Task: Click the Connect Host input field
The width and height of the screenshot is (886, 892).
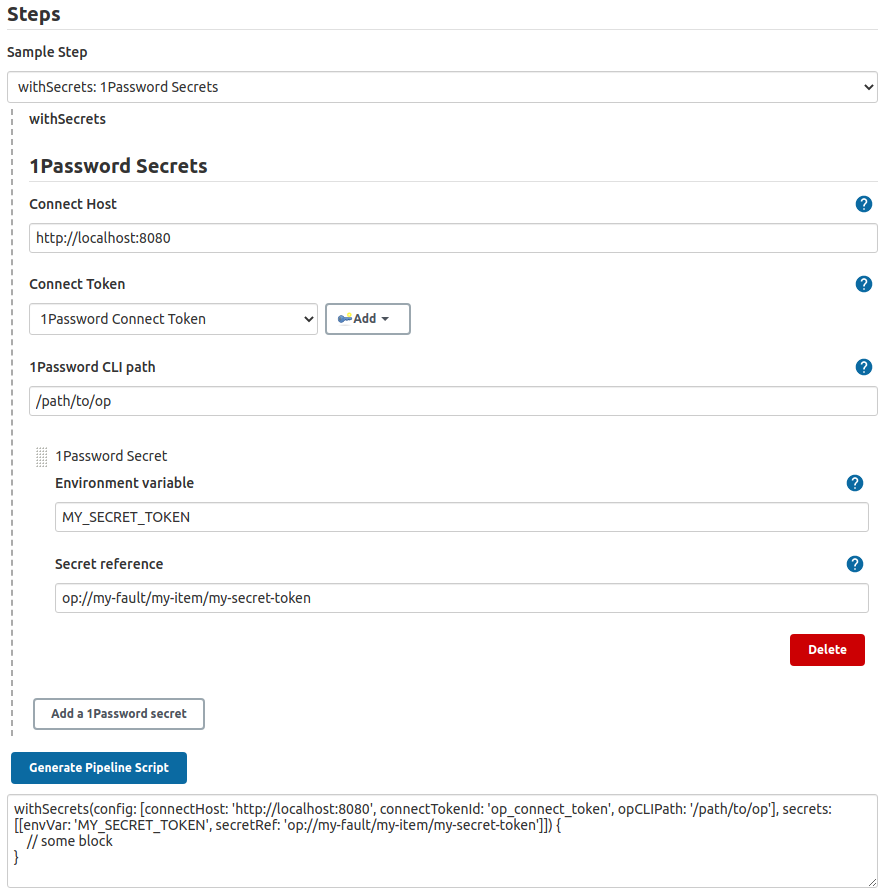Action: coord(453,238)
